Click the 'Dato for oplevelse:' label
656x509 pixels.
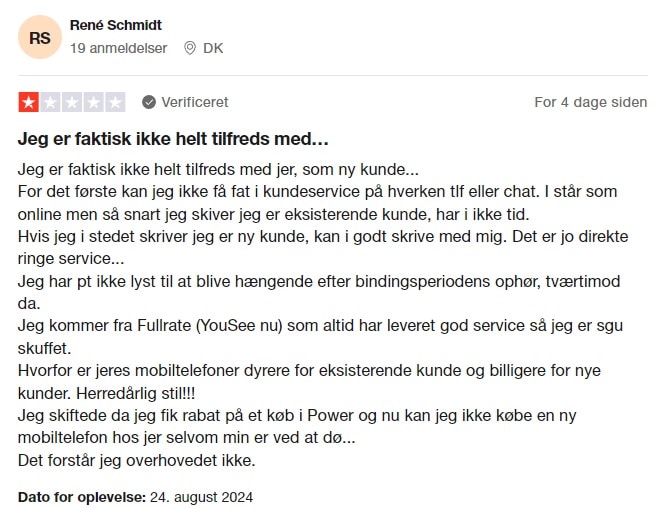pos(82,496)
